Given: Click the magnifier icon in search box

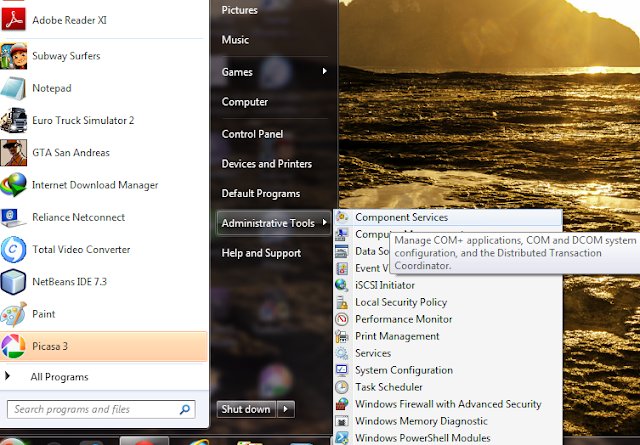Looking at the screenshot, I should [185, 409].
